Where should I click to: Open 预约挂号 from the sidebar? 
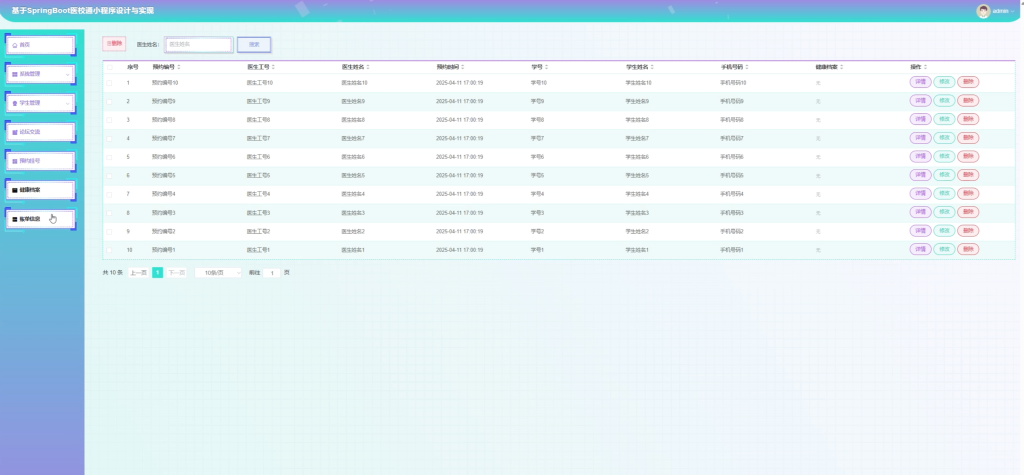click(40, 161)
